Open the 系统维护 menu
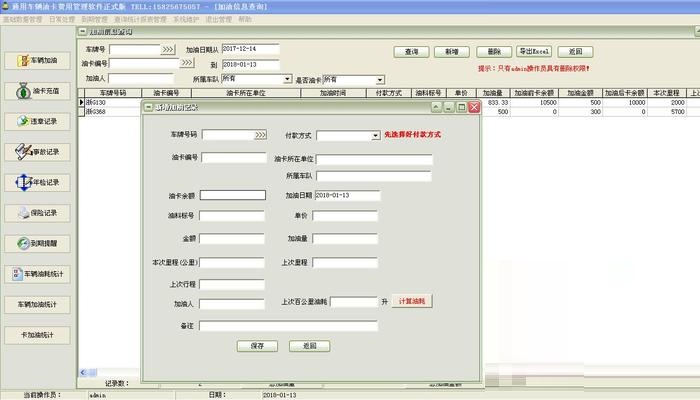The height and width of the screenshot is (400, 700). coord(186,19)
